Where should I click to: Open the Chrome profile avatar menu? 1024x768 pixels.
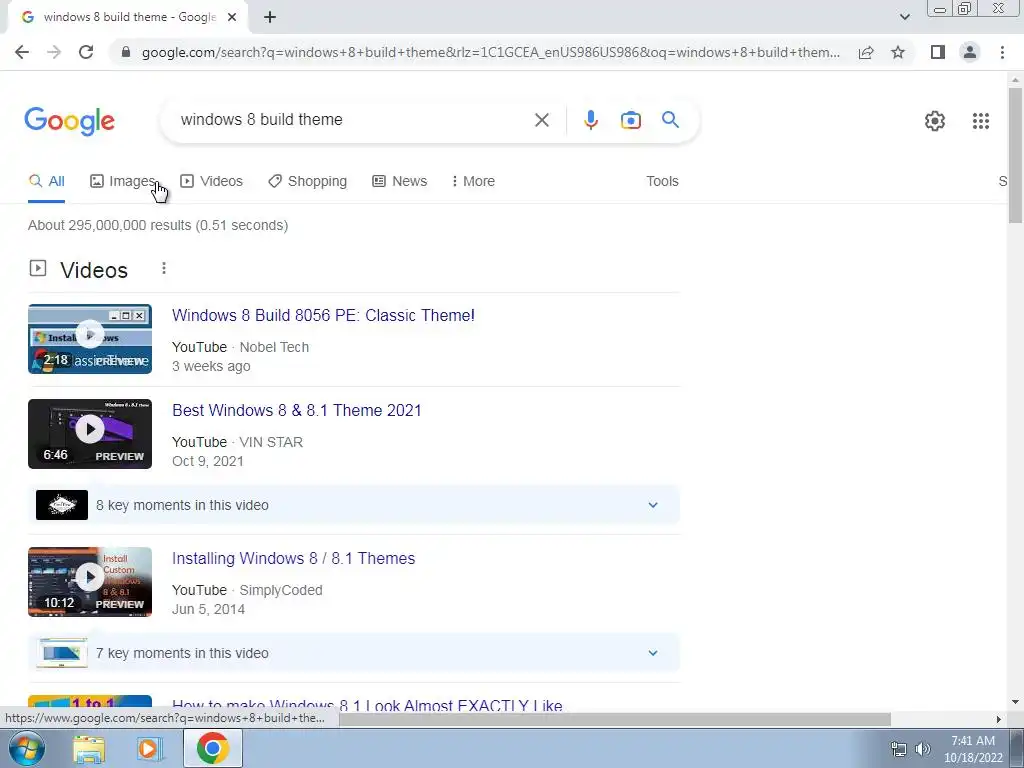coord(970,52)
